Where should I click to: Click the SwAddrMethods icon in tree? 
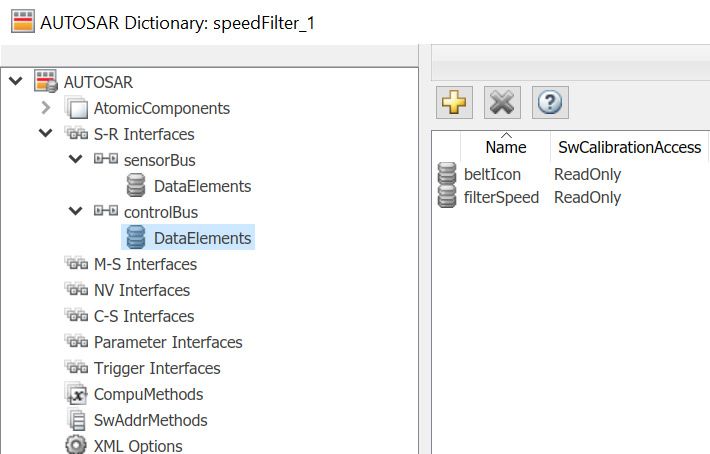[76, 420]
